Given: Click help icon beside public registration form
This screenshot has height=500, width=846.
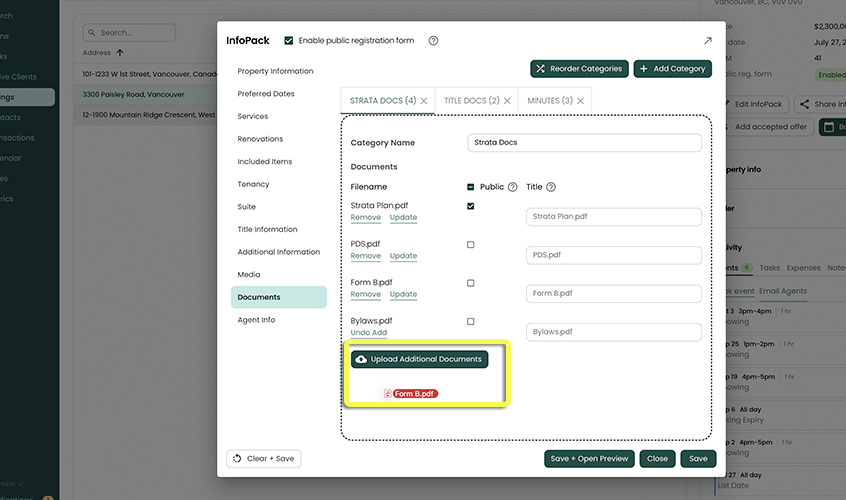Looking at the screenshot, I should pyautogui.click(x=433, y=41).
